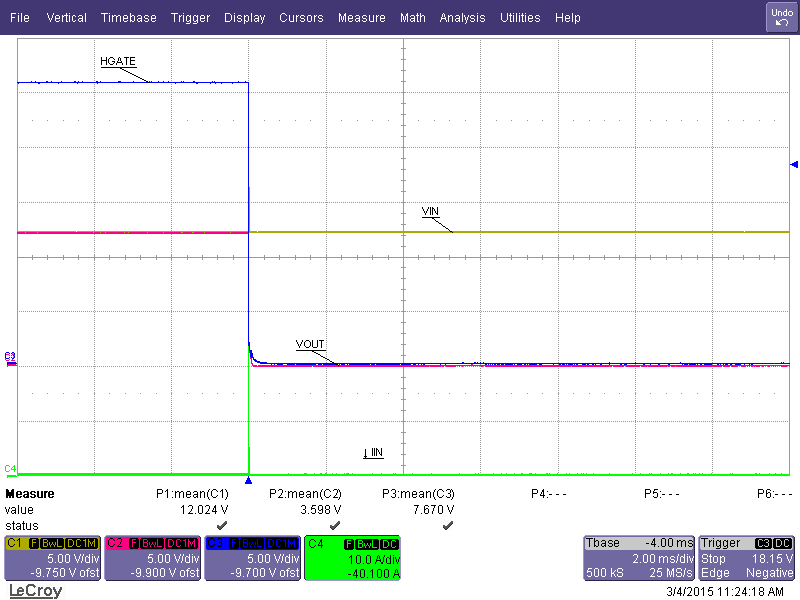Click the VOUT waveform label

[310, 344]
